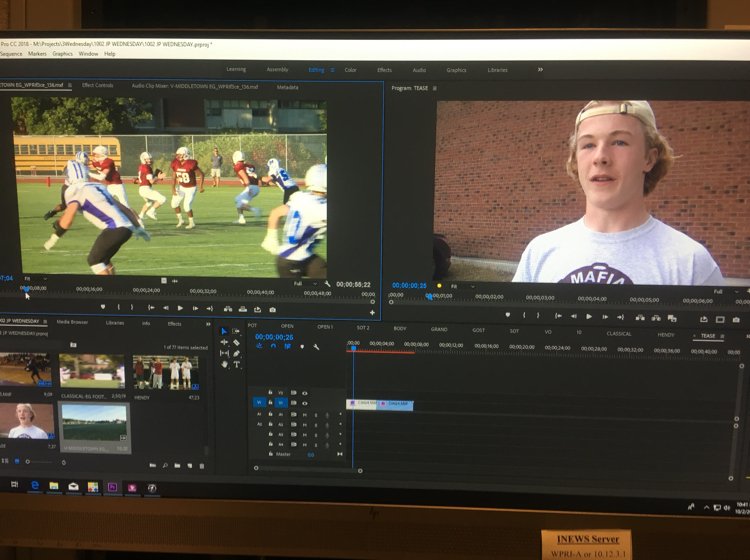Open Source monitor button editor plus
Image resolution: width=750 pixels, height=560 pixels.
[372, 312]
